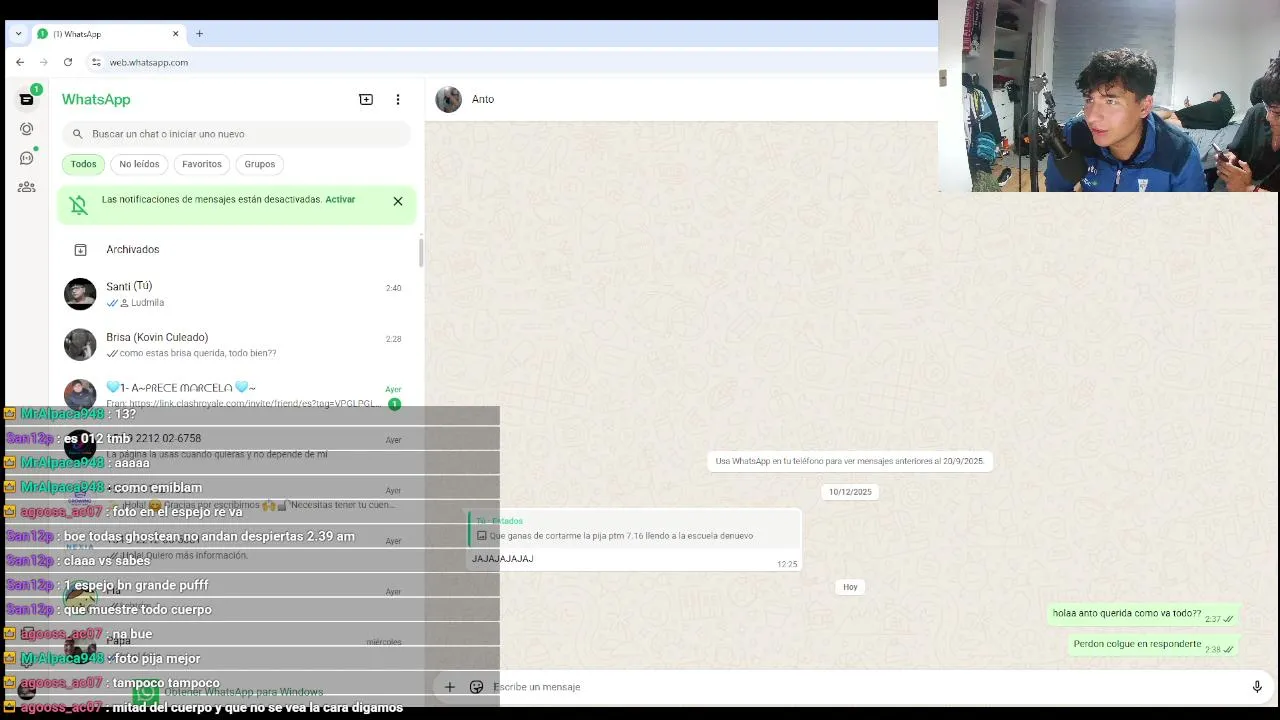Viewport: 1280px width, 720px height.
Task: Open tab search dropdown arrow
Action: 18,34
